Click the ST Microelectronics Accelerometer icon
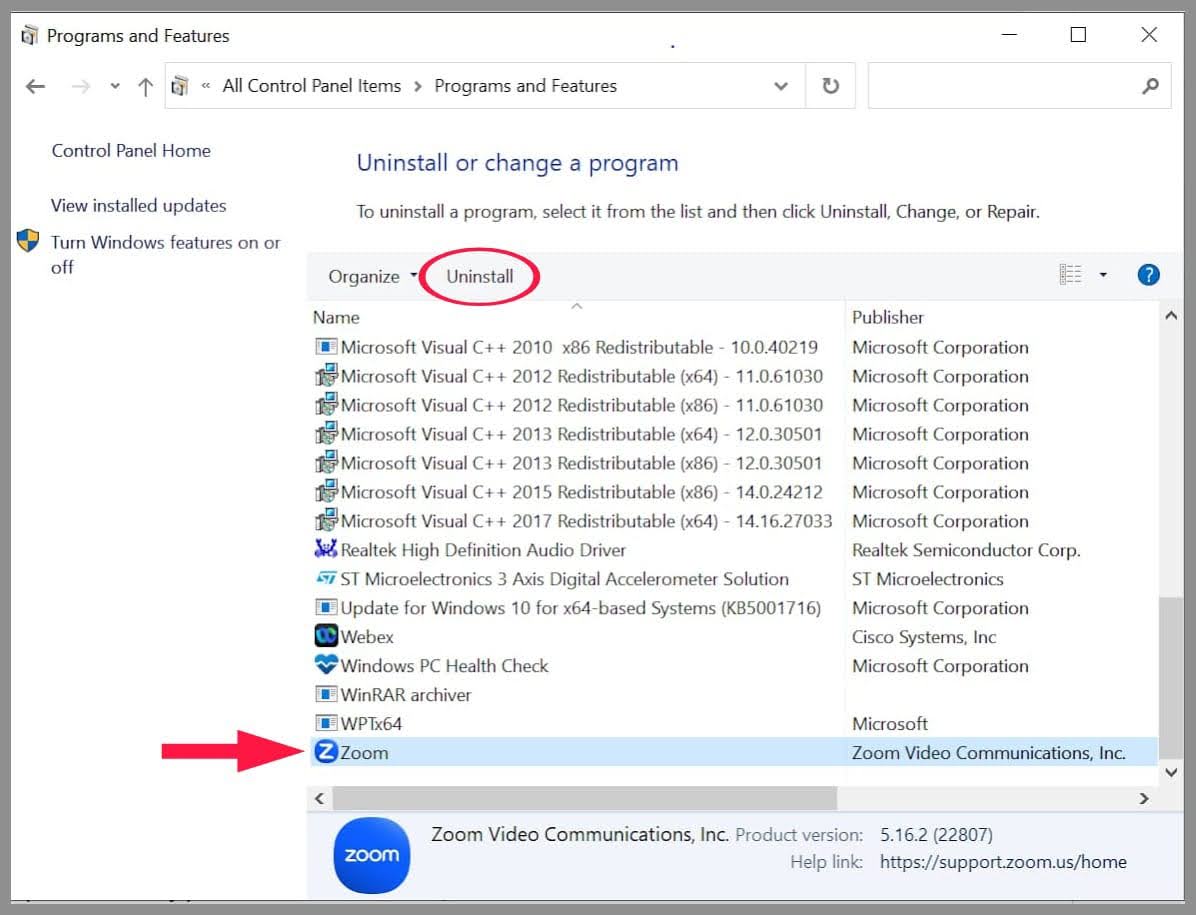1196x915 pixels. tap(327, 579)
